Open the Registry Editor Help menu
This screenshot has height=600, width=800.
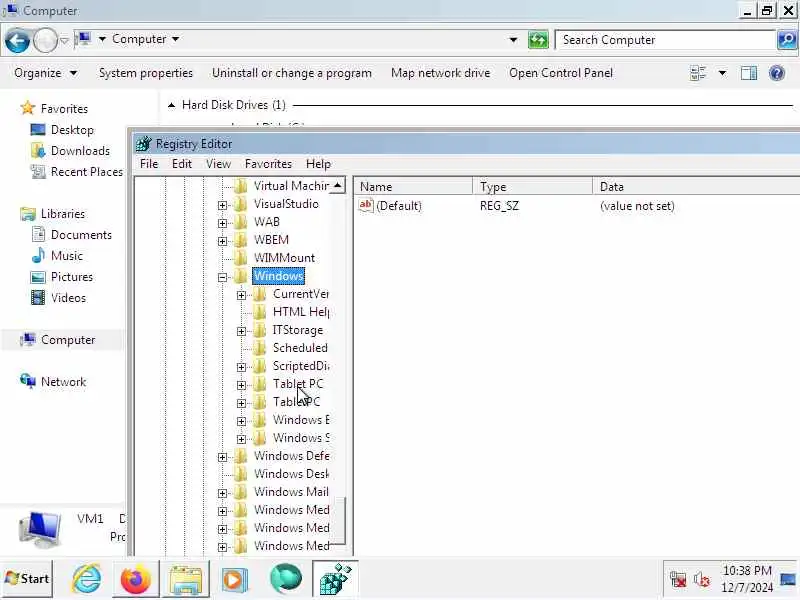(x=318, y=164)
